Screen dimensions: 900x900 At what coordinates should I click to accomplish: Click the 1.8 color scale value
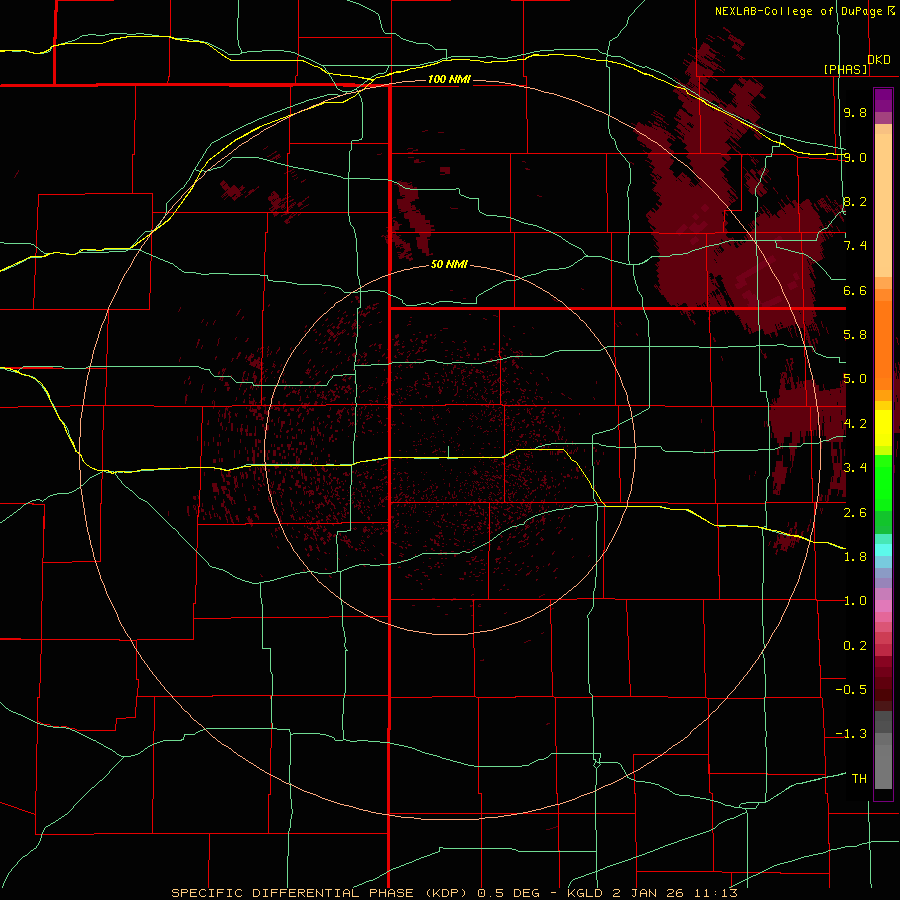855,557
